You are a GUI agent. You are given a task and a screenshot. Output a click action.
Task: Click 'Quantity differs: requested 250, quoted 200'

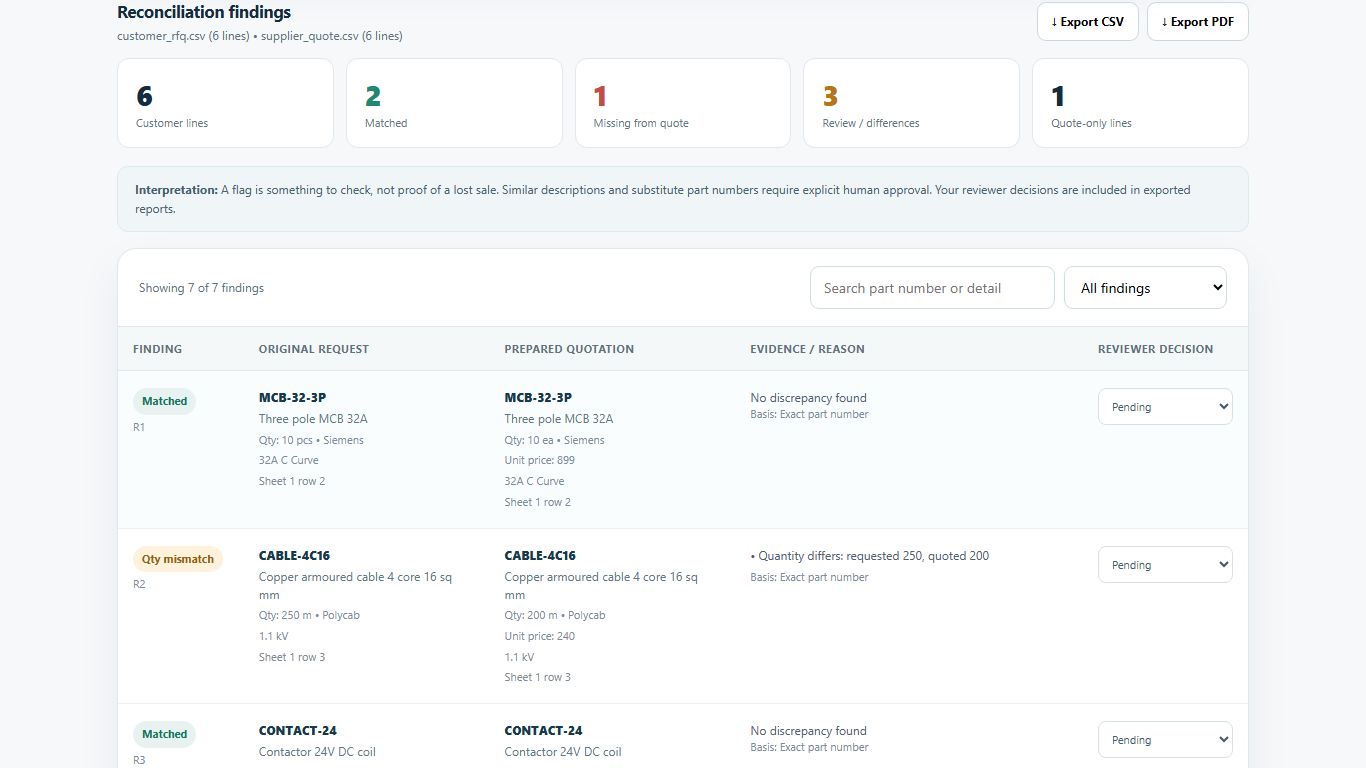tap(873, 556)
